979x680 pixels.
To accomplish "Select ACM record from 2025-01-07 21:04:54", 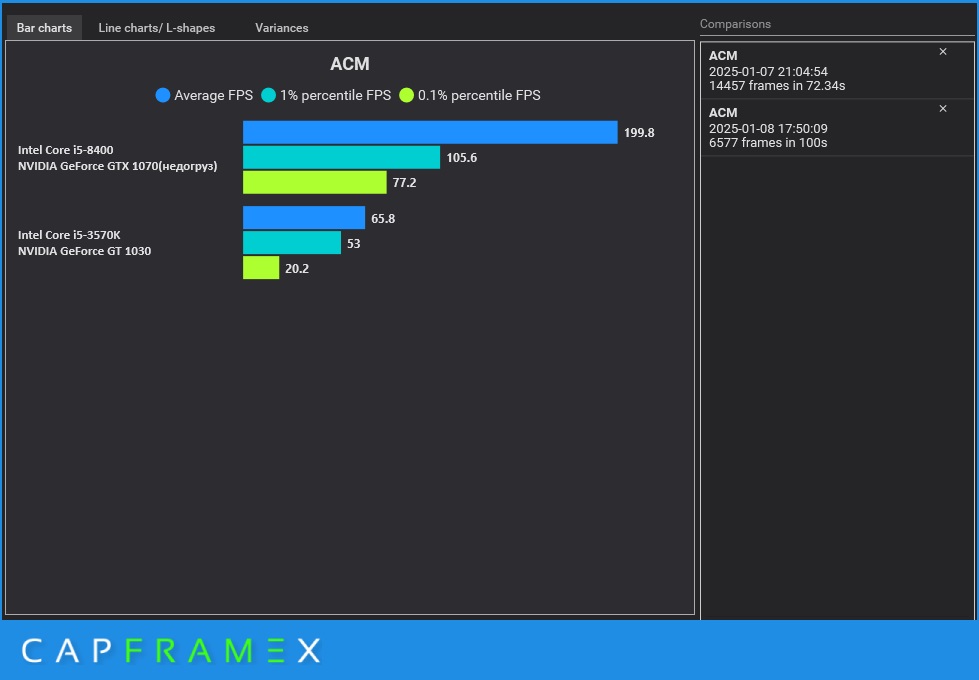I will (837, 71).
